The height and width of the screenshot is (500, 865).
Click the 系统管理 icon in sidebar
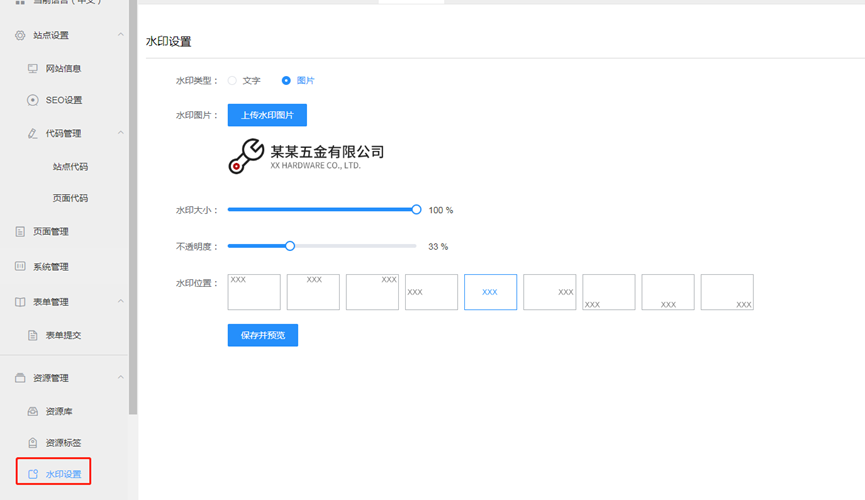point(20,267)
